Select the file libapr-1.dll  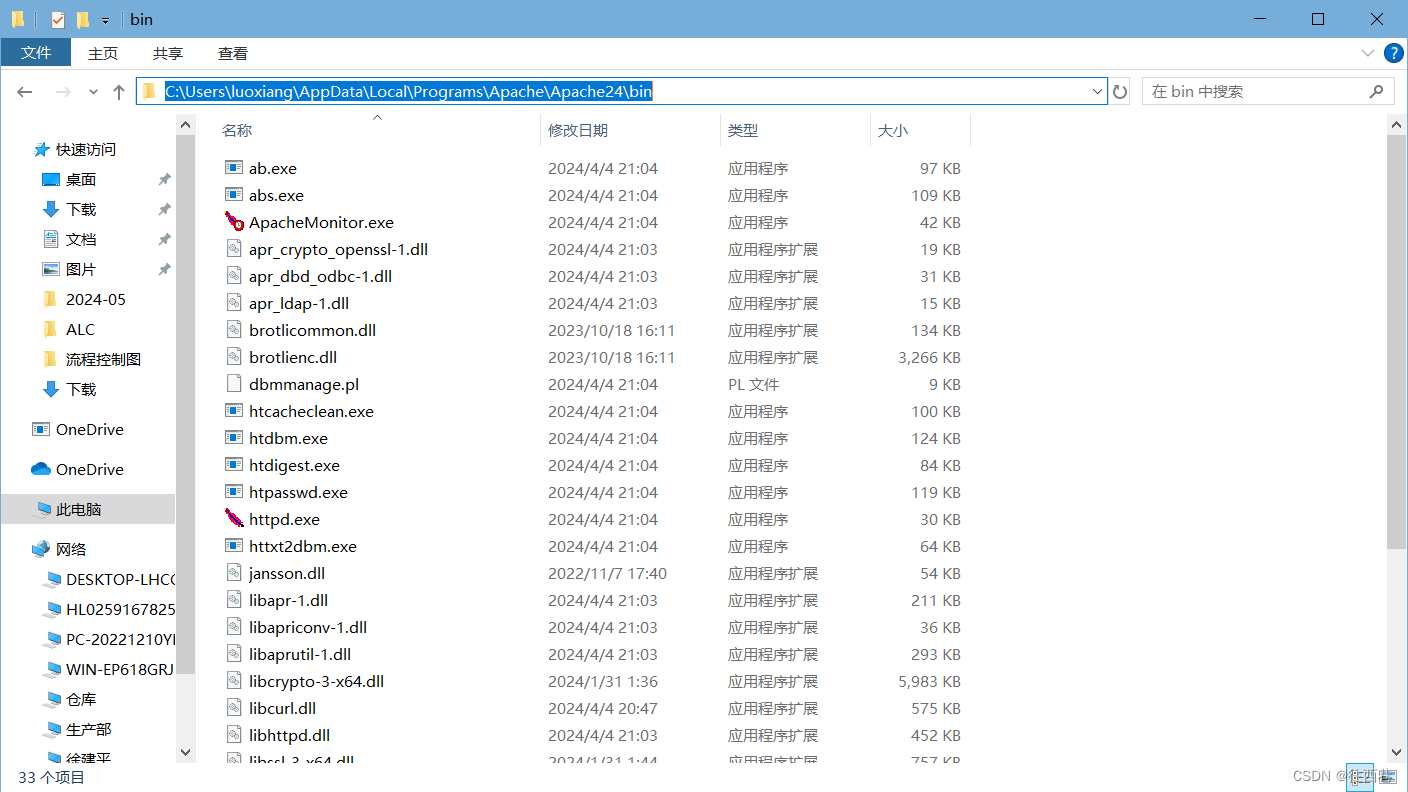click(288, 600)
